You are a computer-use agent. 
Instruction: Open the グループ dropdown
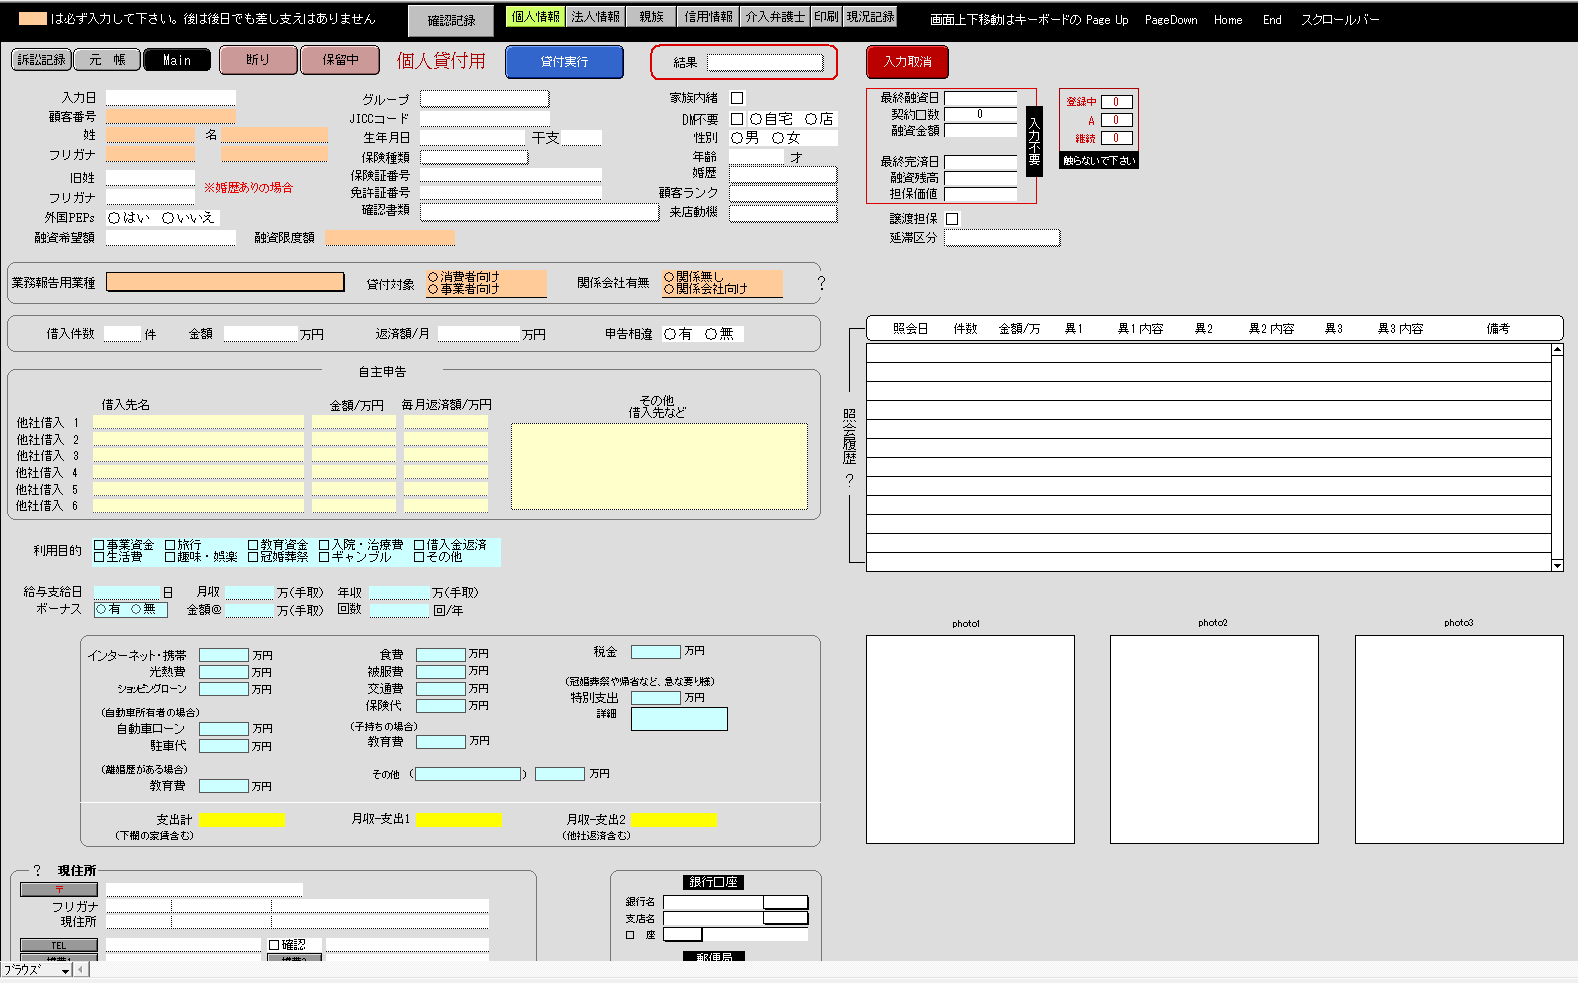coord(485,99)
